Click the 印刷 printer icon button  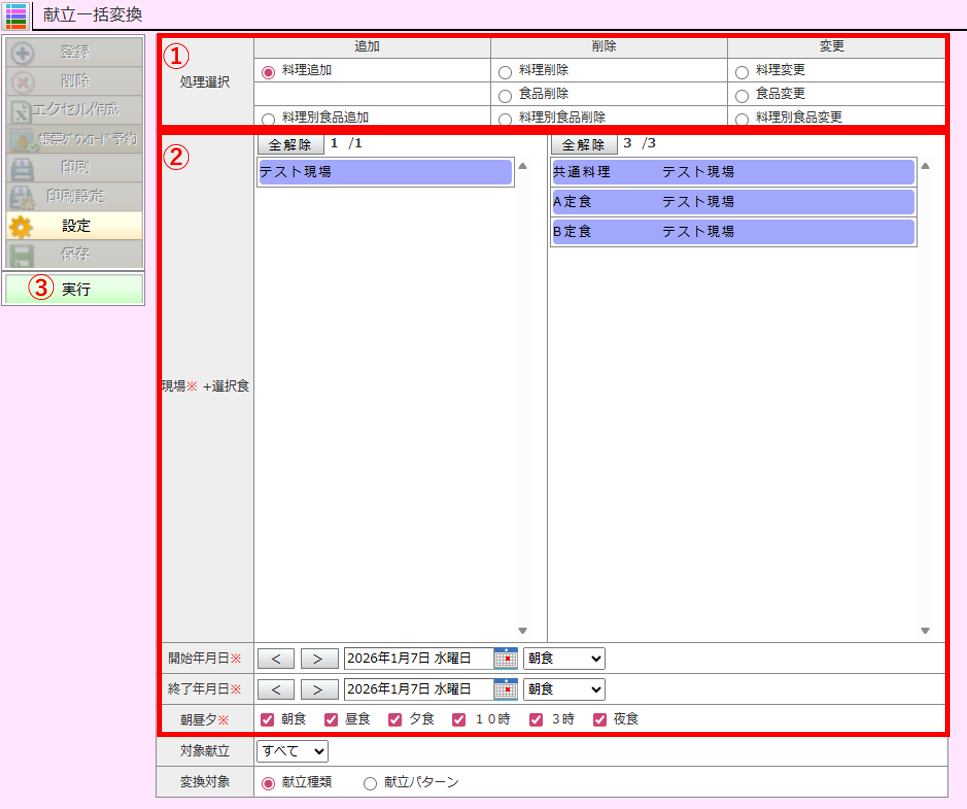[22, 168]
